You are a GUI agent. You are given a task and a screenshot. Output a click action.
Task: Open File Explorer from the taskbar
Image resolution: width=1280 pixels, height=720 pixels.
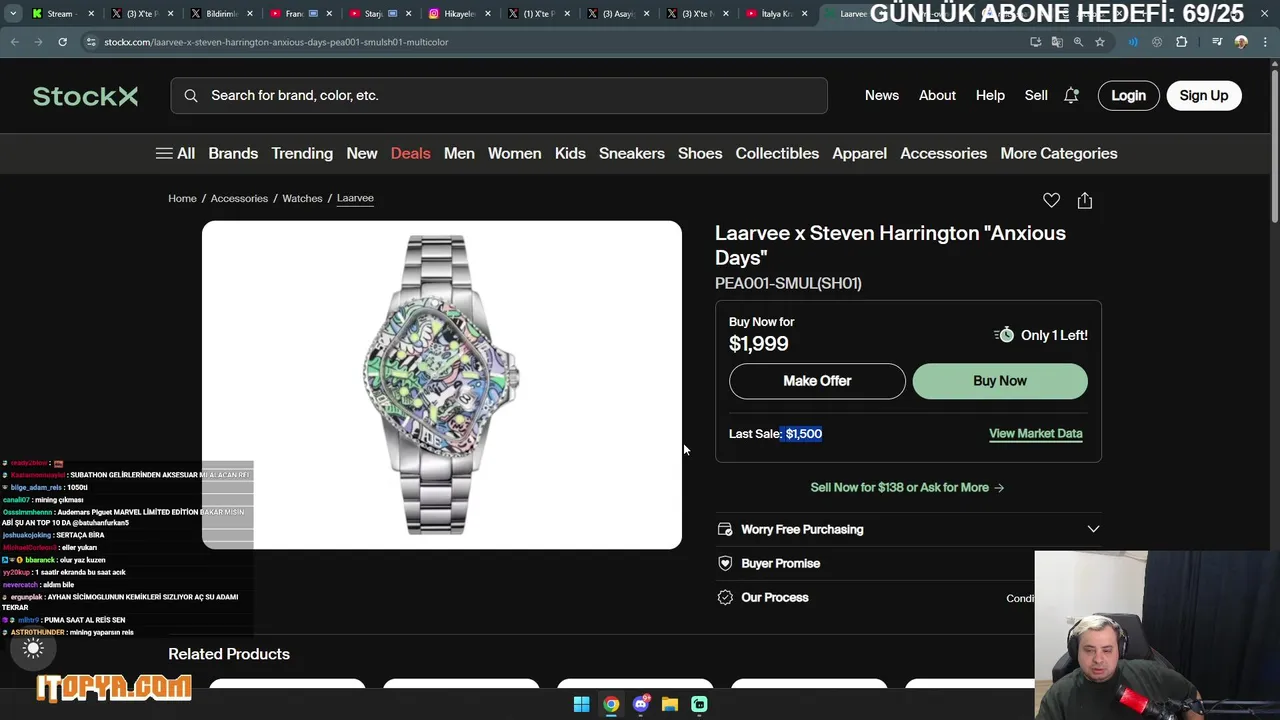[670, 704]
